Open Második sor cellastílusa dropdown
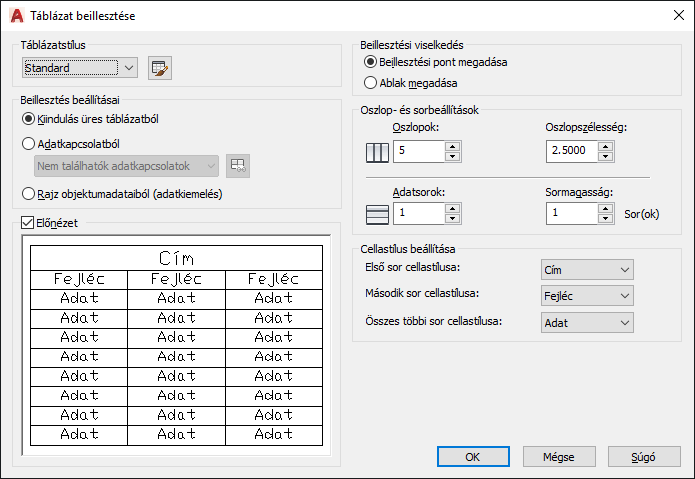 [586, 296]
